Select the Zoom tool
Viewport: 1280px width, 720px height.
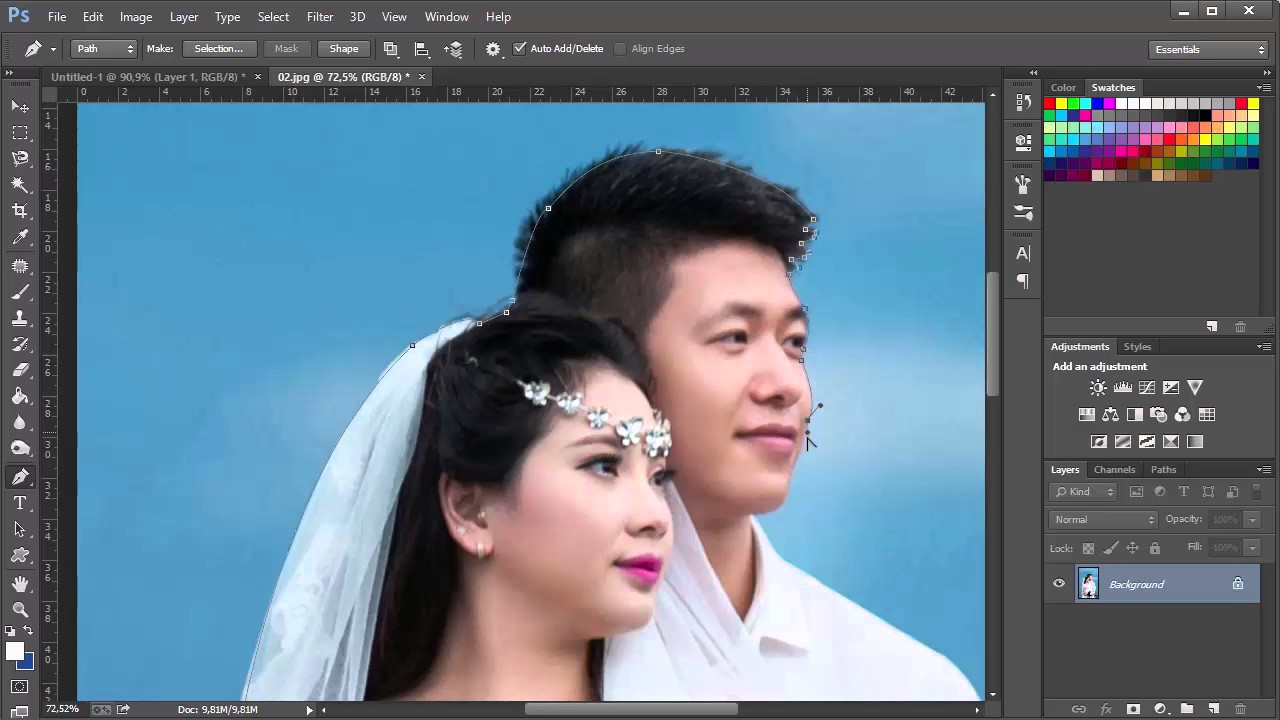tap(20, 609)
